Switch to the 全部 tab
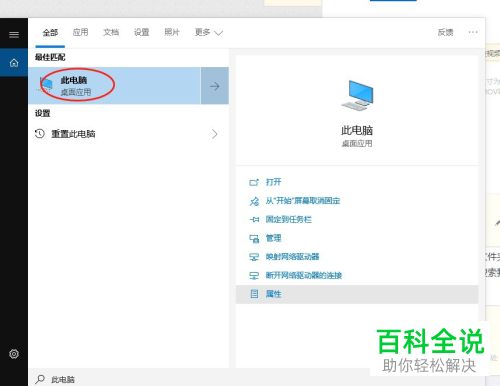 (50, 33)
